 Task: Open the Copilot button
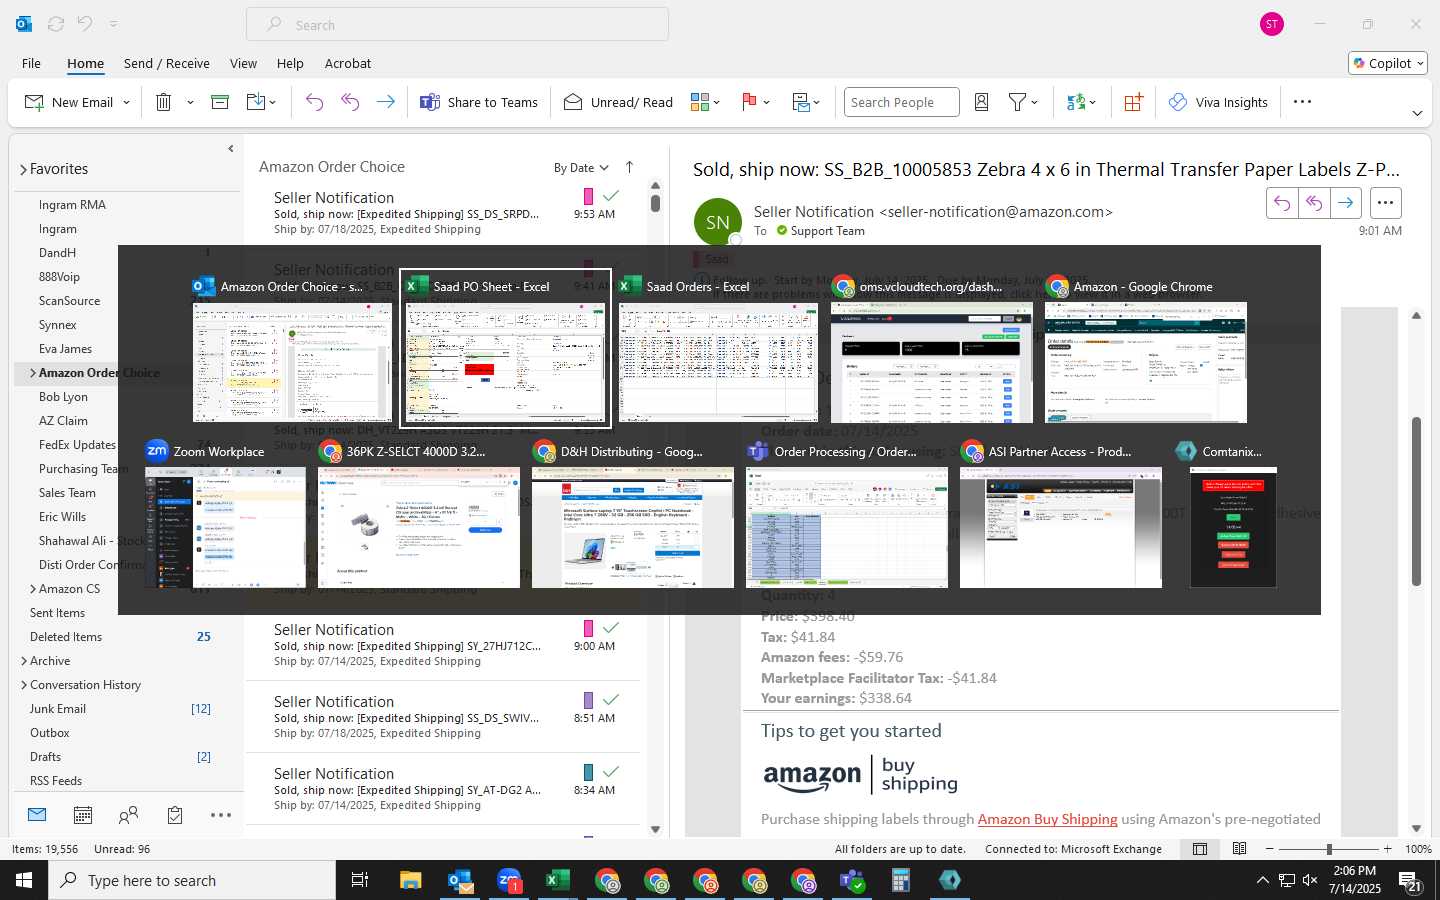pyautogui.click(x=1388, y=63)
